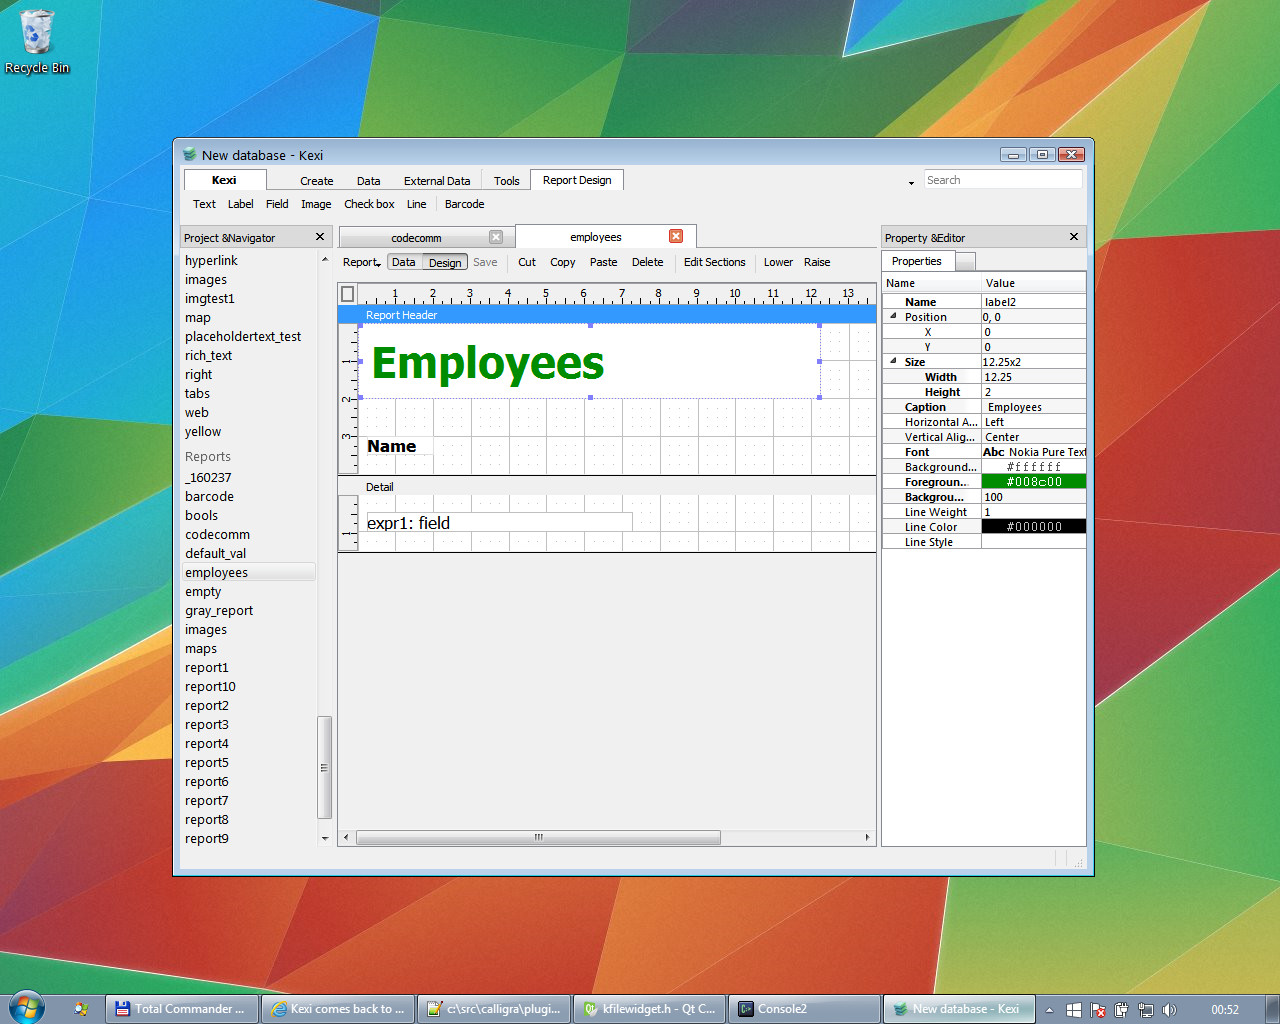Click the volume speaker icon in system tray
This screenshot has width=1280, height=1024.
(x=1169, y=1010)
